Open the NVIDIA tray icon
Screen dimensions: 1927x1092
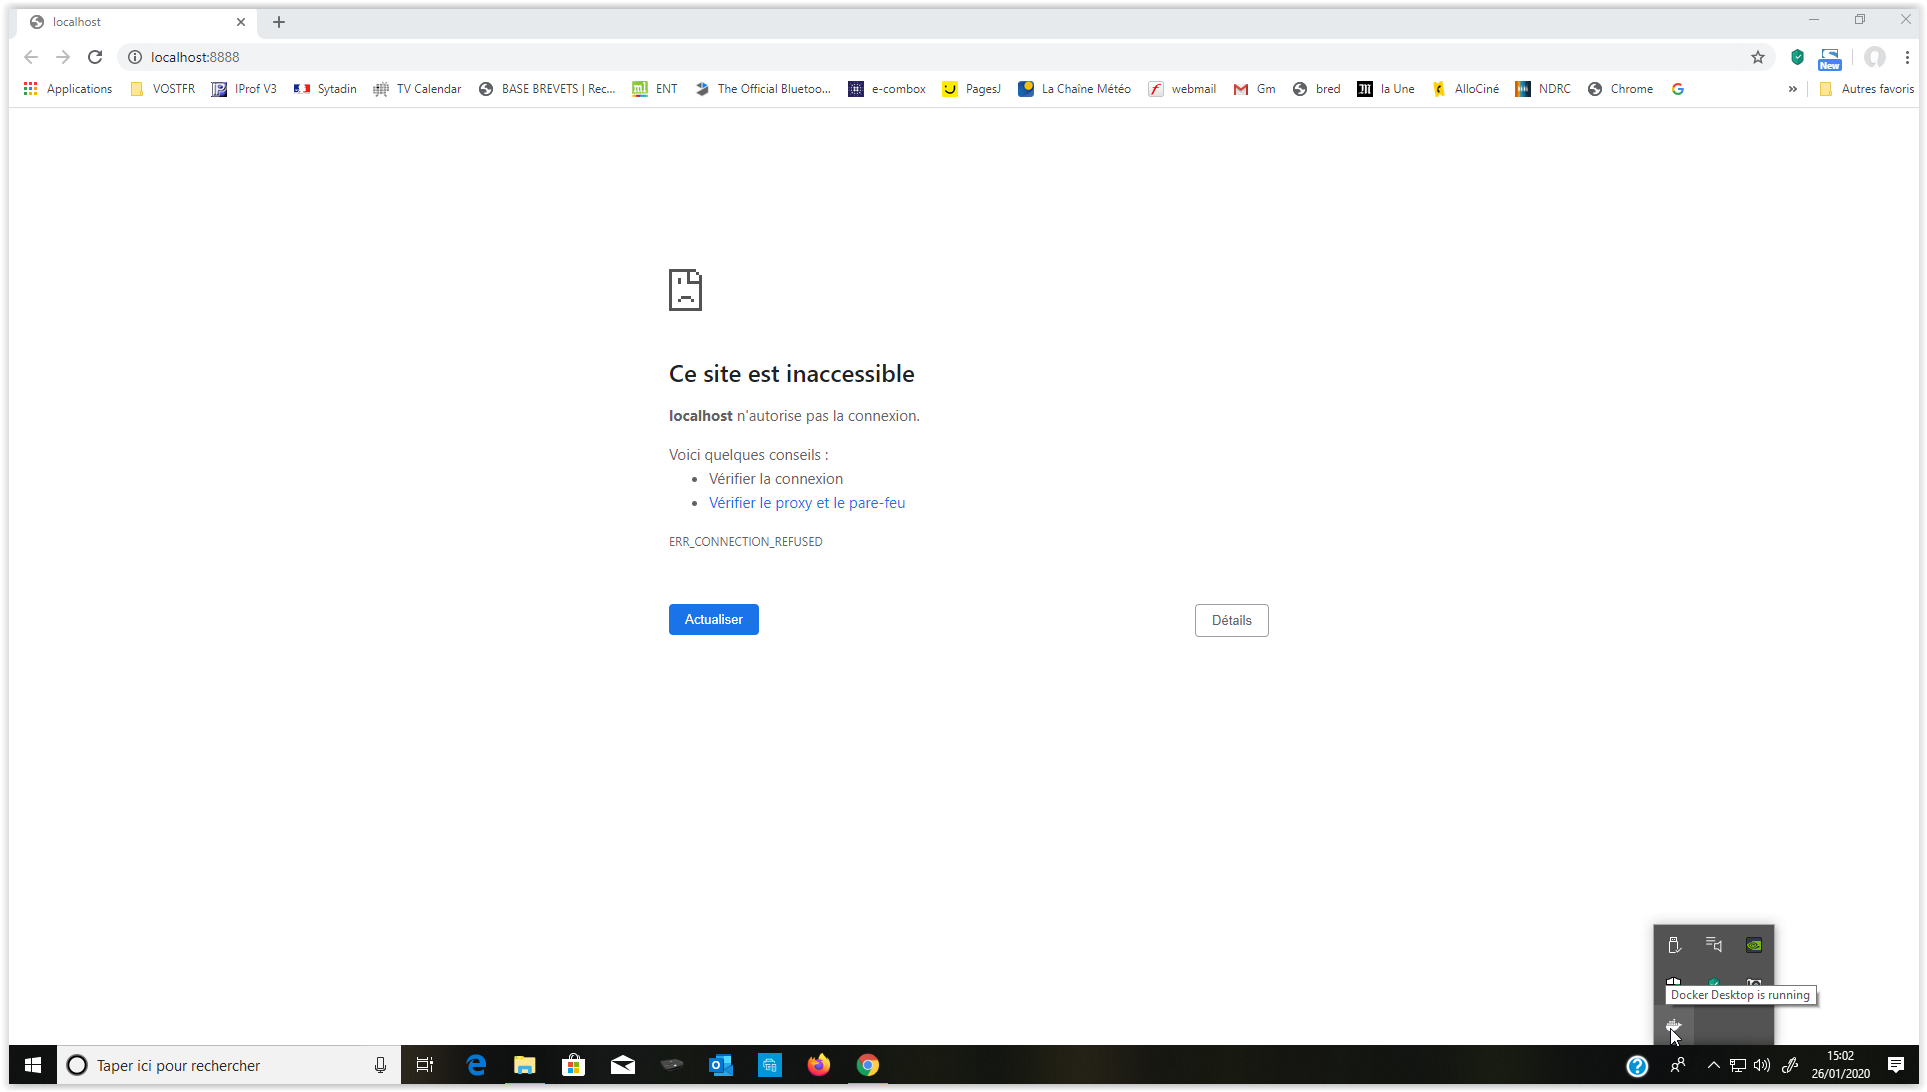[x=1753, y=945]
